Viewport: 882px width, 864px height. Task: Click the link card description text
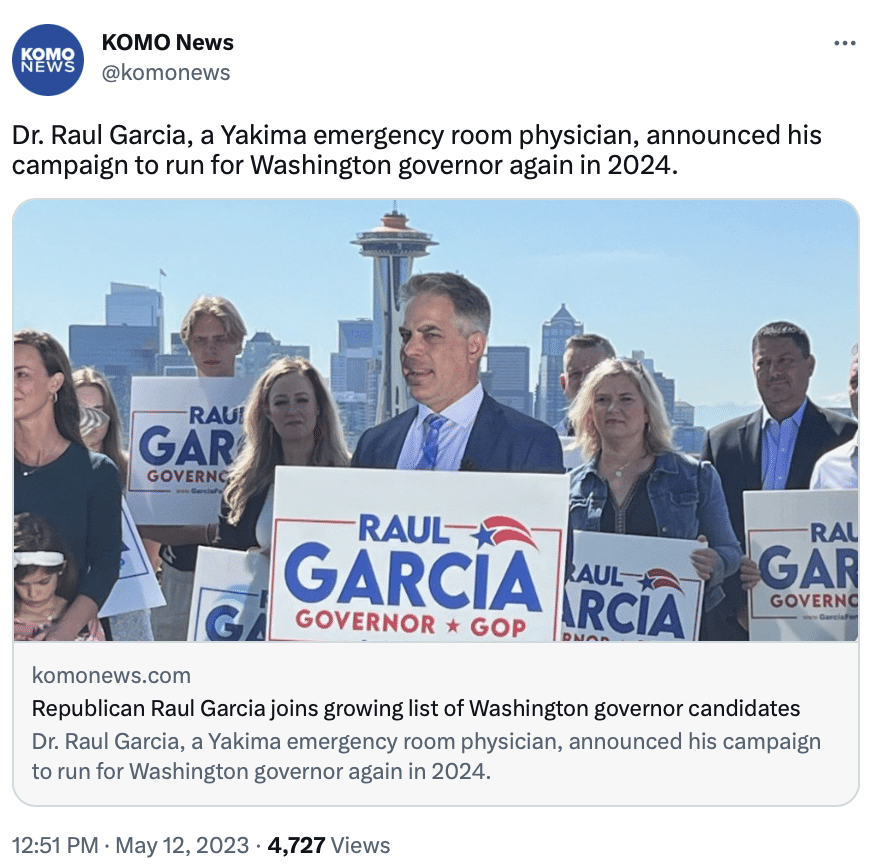(x=426, y=756)
